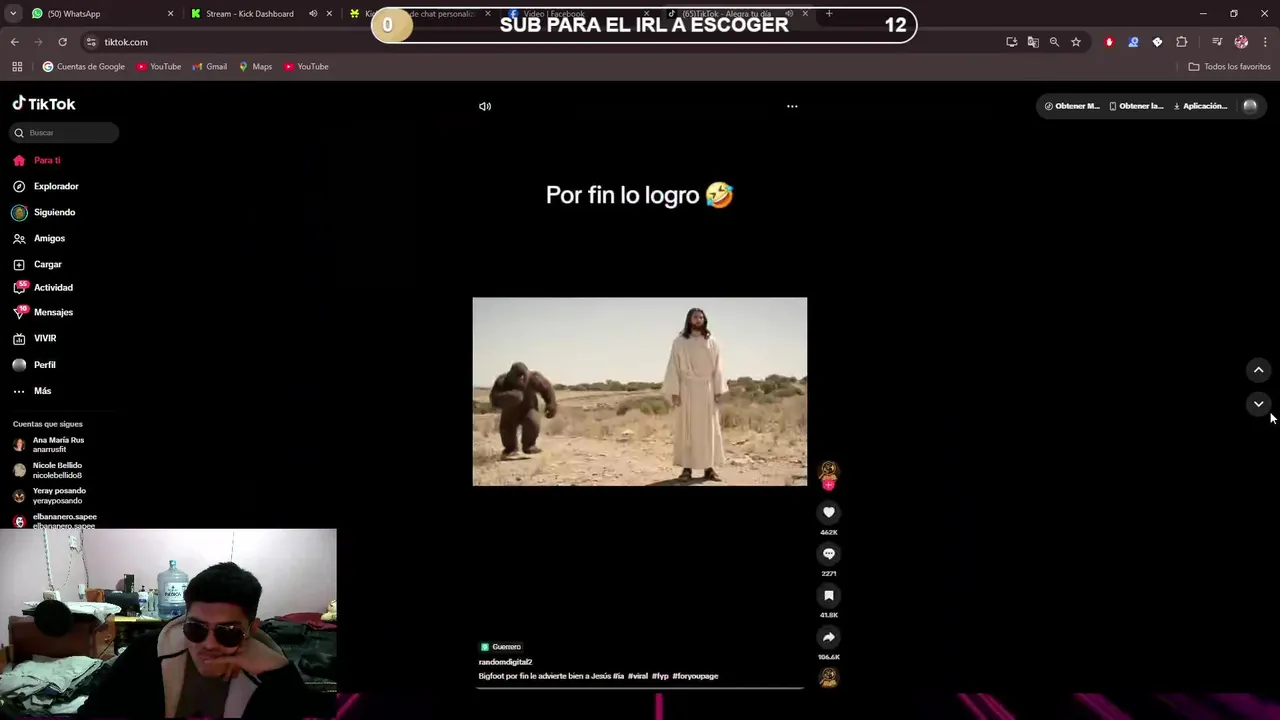
Task: Click the zoom magnifier icon in address bar
Action: 1054,42
